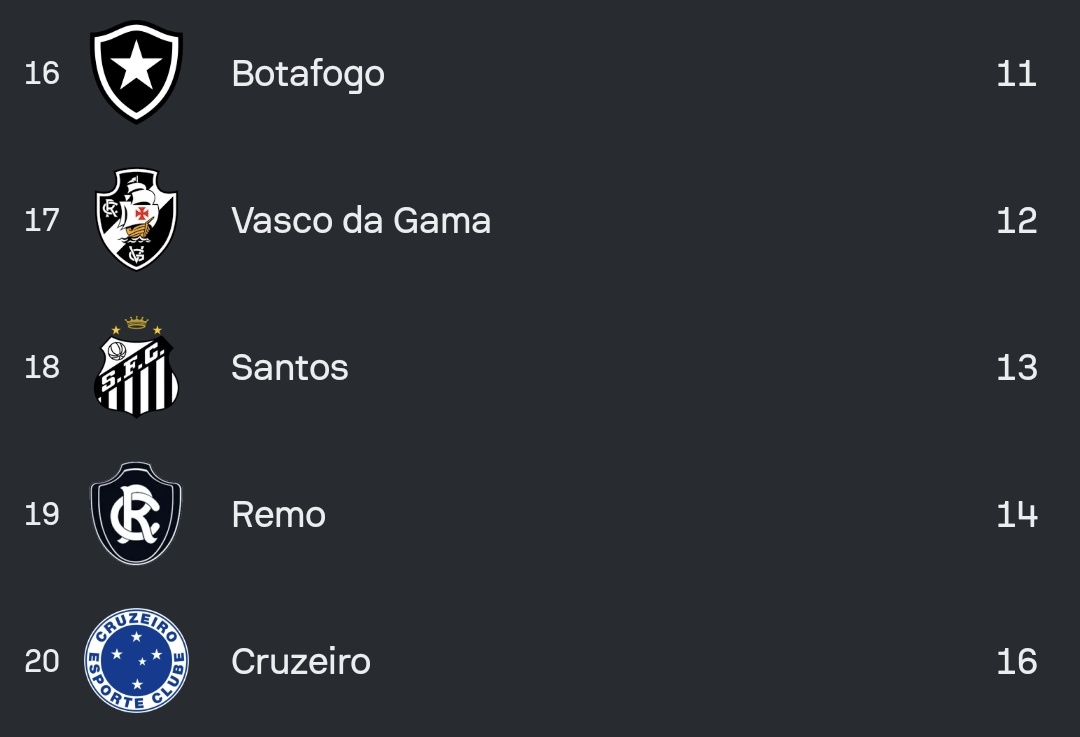Open the Santos team link
1080x737 pixels.
290,367
